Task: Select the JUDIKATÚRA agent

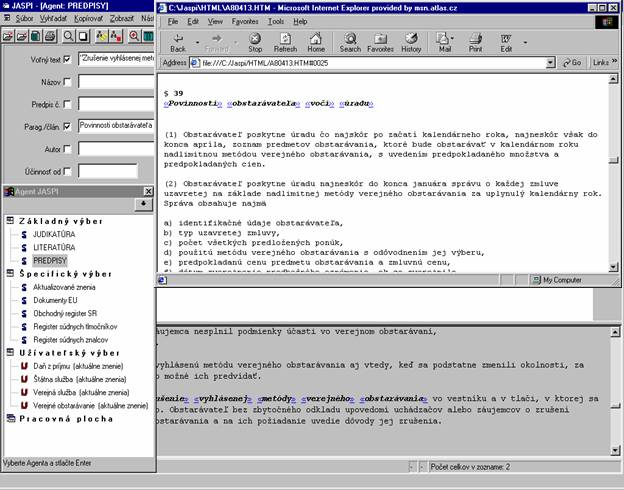Action: point(54,234)
